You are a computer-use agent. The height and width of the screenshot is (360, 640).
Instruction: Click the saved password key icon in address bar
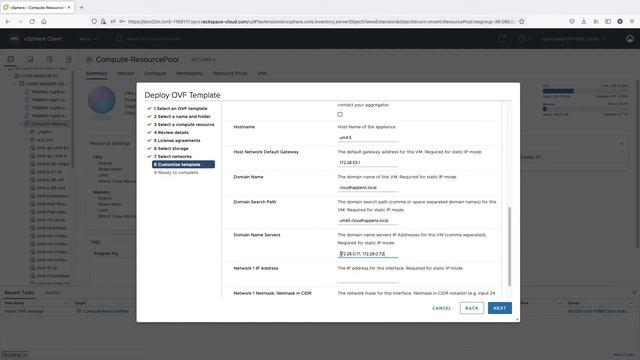[122, 21]
